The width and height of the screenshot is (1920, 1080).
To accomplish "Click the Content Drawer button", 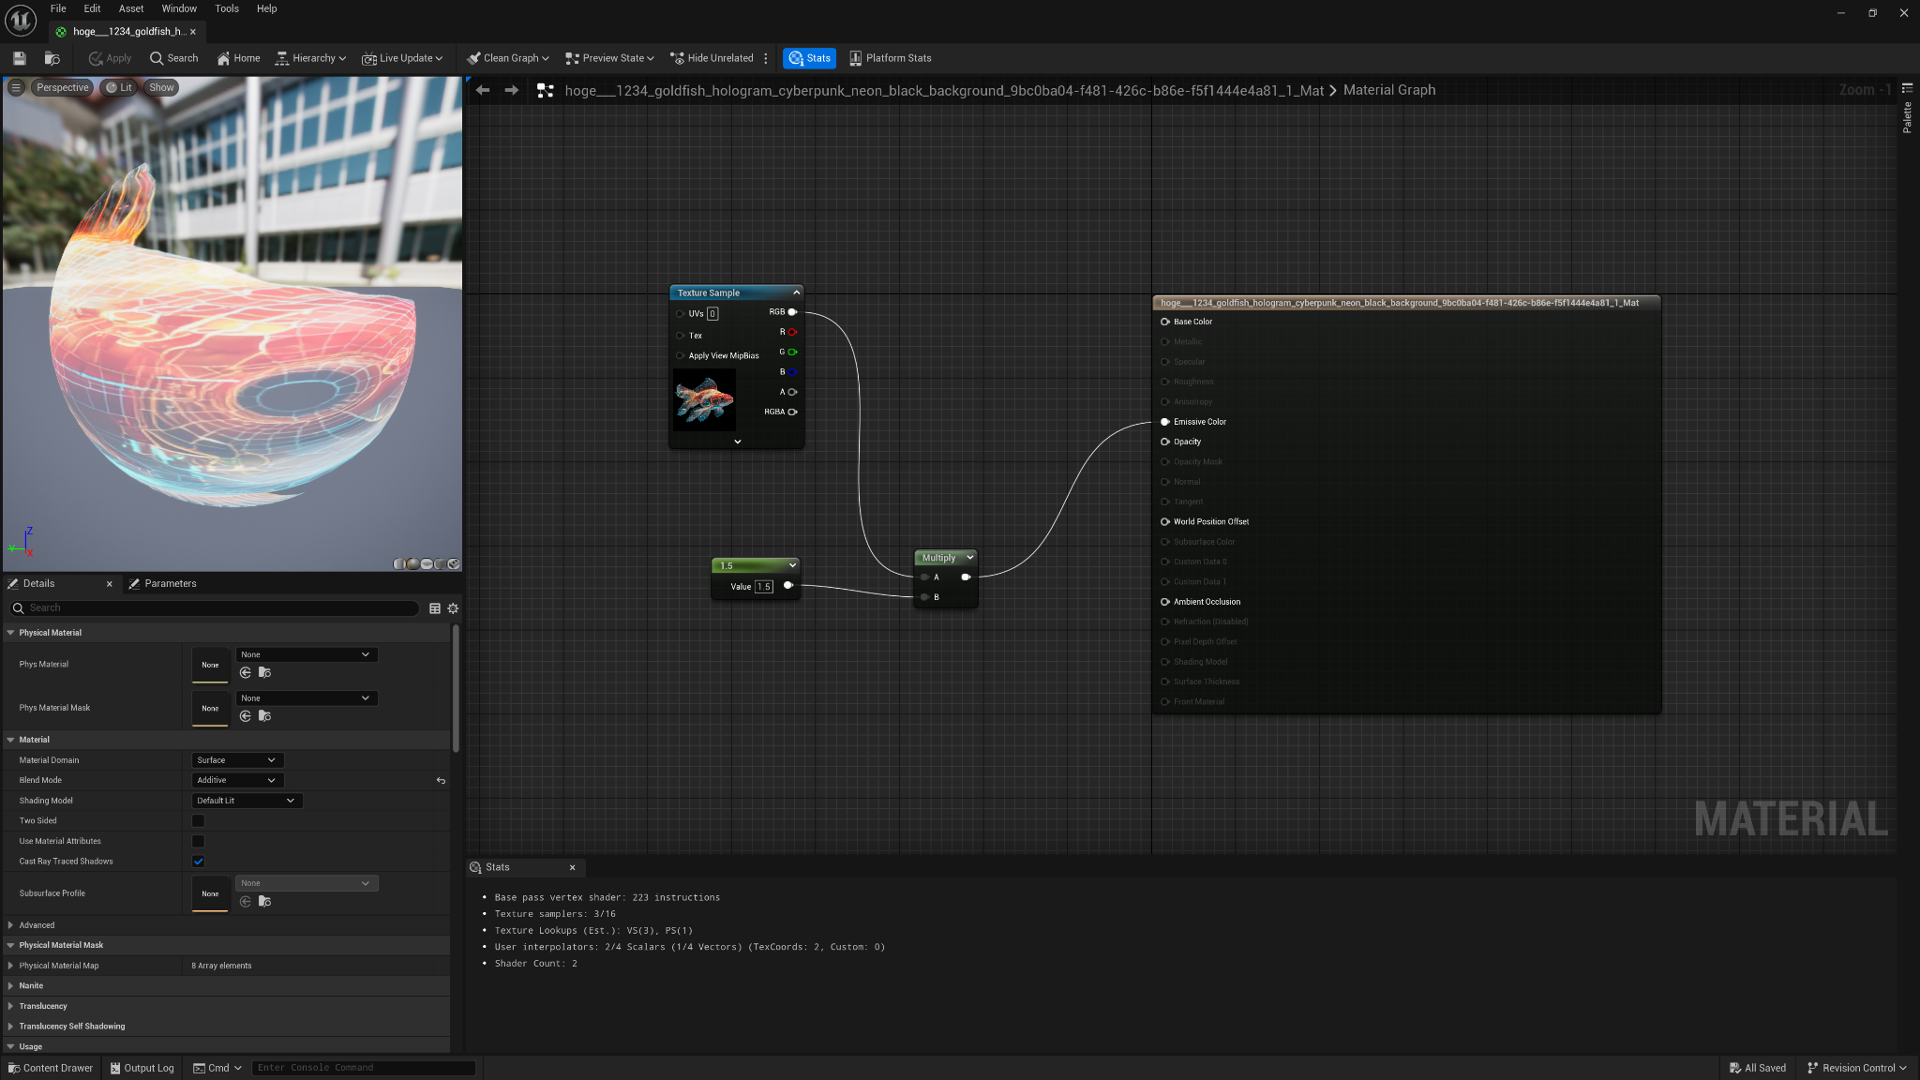I will tap(50, 1068).
